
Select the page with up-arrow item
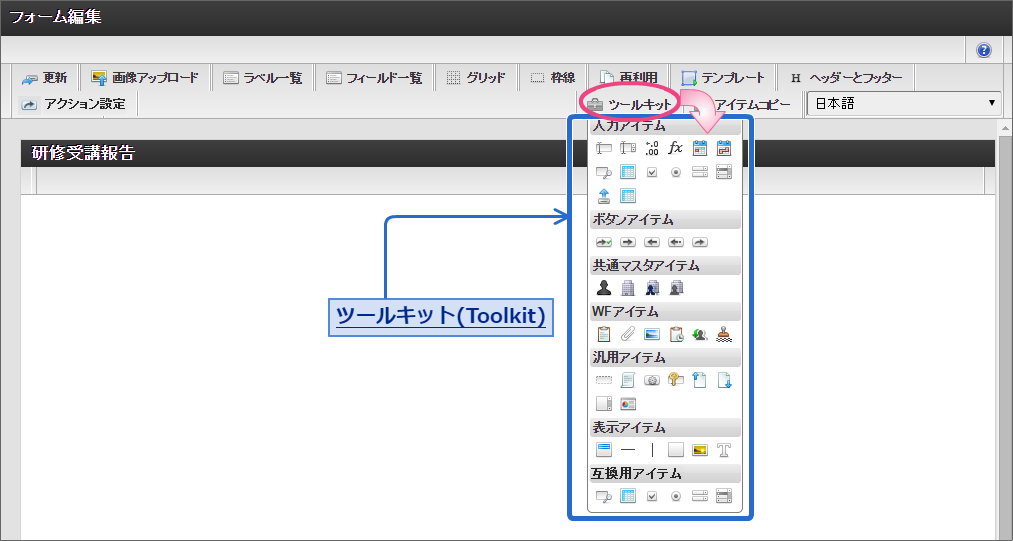pyautogui.click(x=700, y=380)
